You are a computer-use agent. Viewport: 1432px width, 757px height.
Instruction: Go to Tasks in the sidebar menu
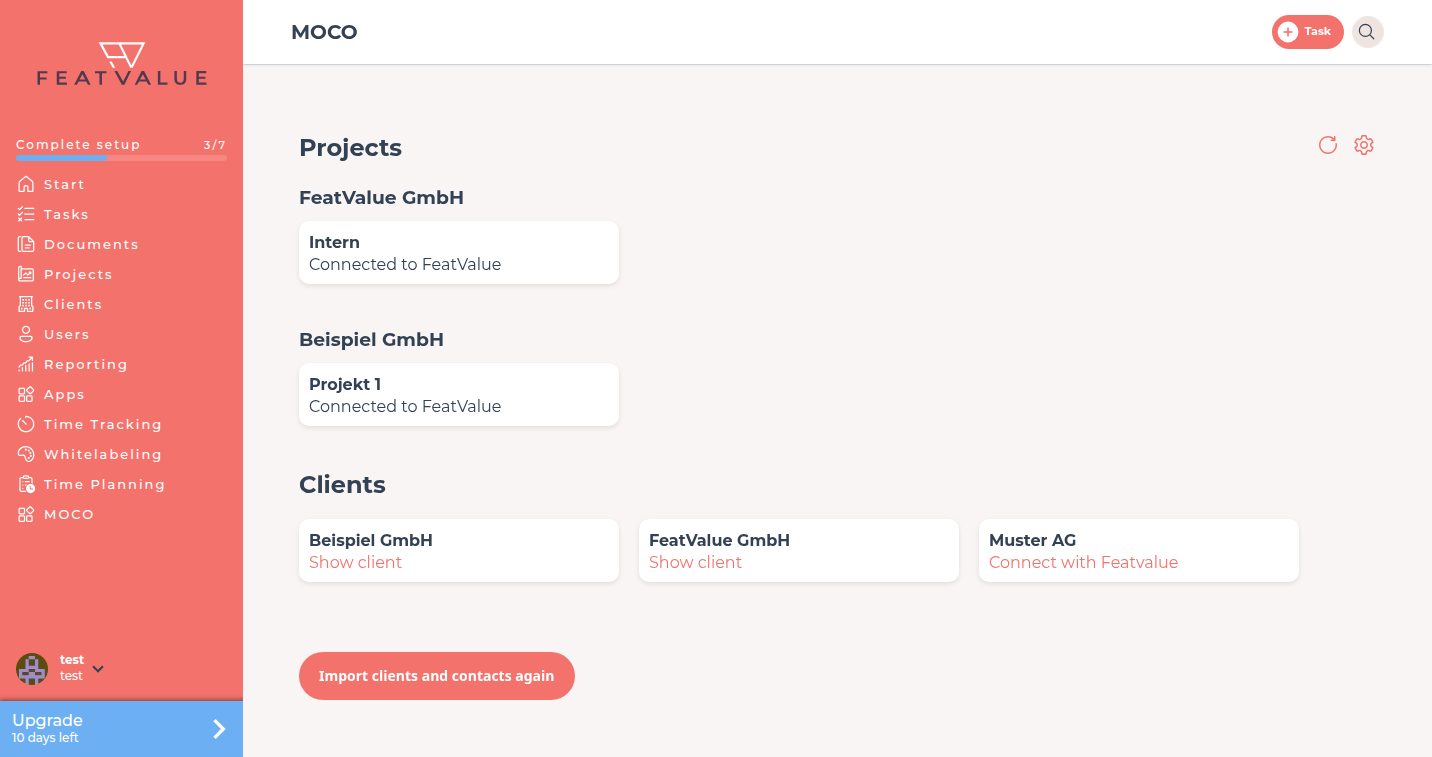(x=66, y=214)
